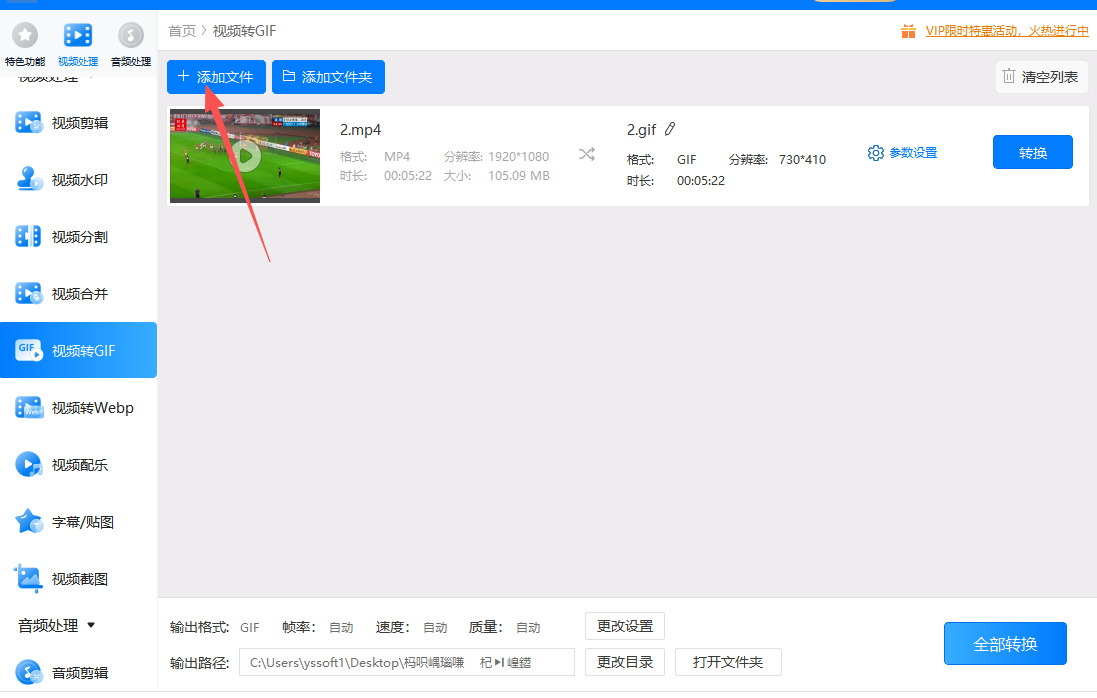This screenshot has height=698, width=1097.
Task: Click the 视频转GIF breadcrumb text
Action: click(244, 31)
